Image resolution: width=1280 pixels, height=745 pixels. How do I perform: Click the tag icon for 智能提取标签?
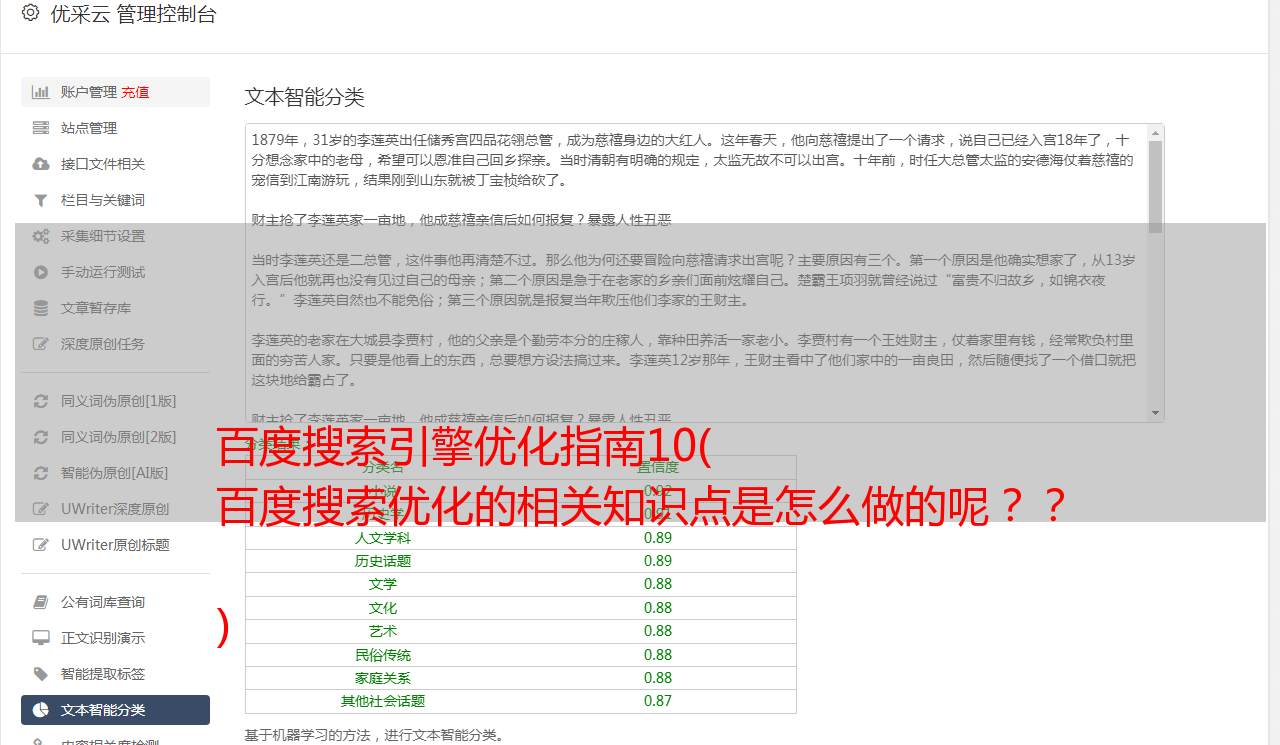[41, 674]
